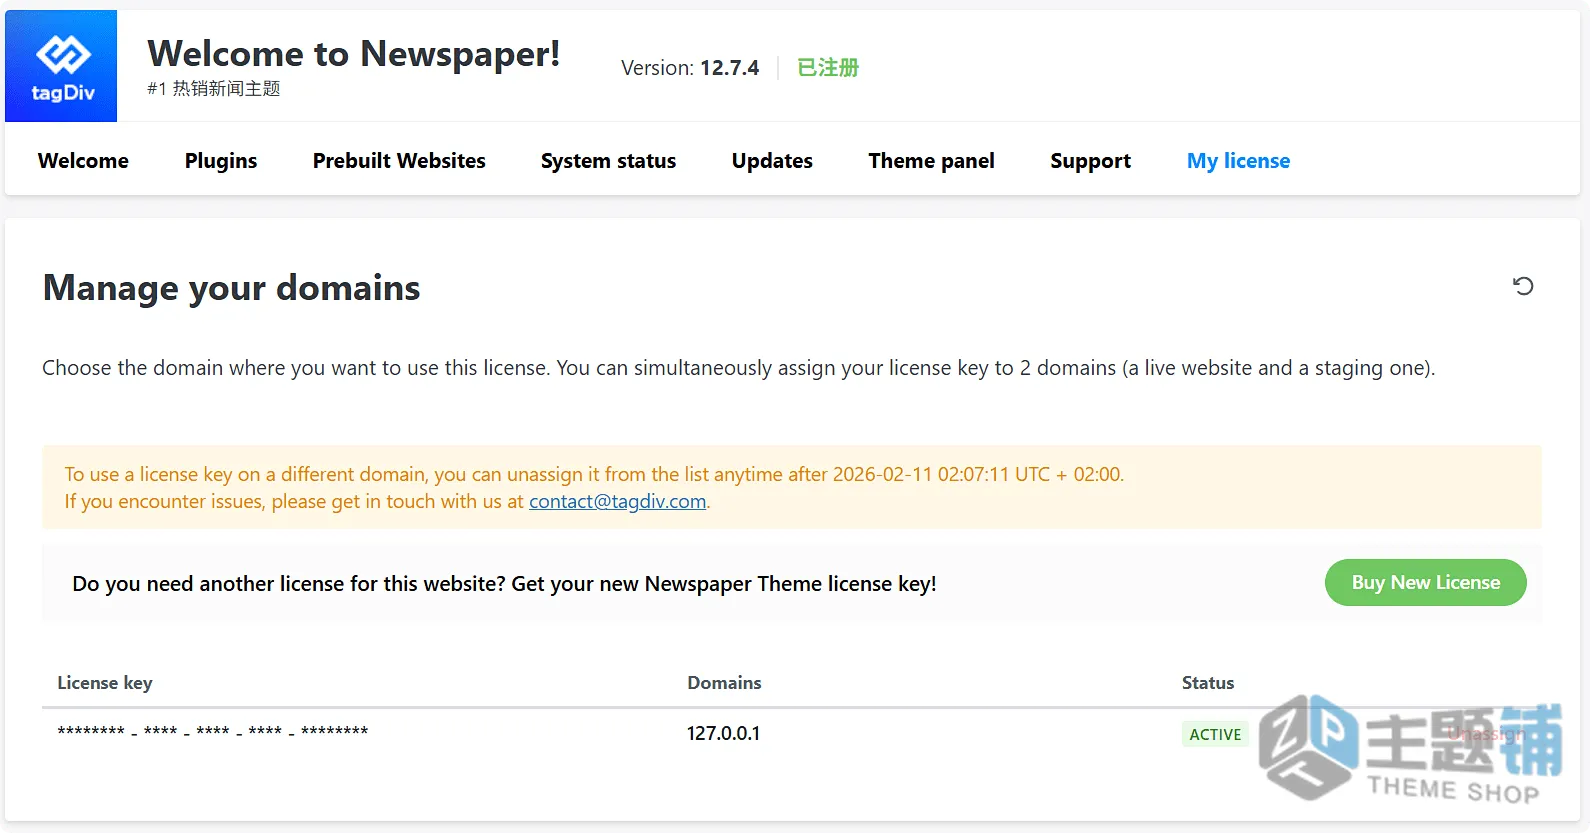Open the contact@tagdiv.com email link
The image size is (1590, 833).
click(617, 501)
